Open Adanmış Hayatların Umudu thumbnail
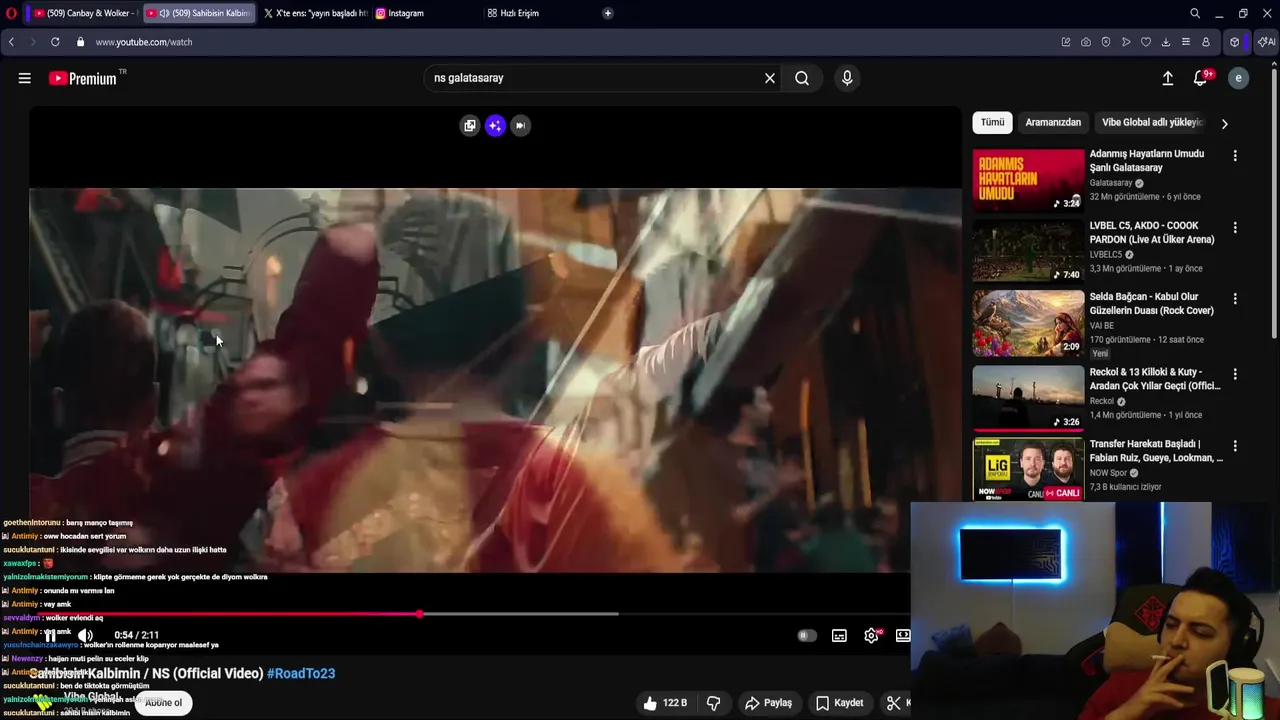Screen dimensions: 1280x720 coord(1028,180)
